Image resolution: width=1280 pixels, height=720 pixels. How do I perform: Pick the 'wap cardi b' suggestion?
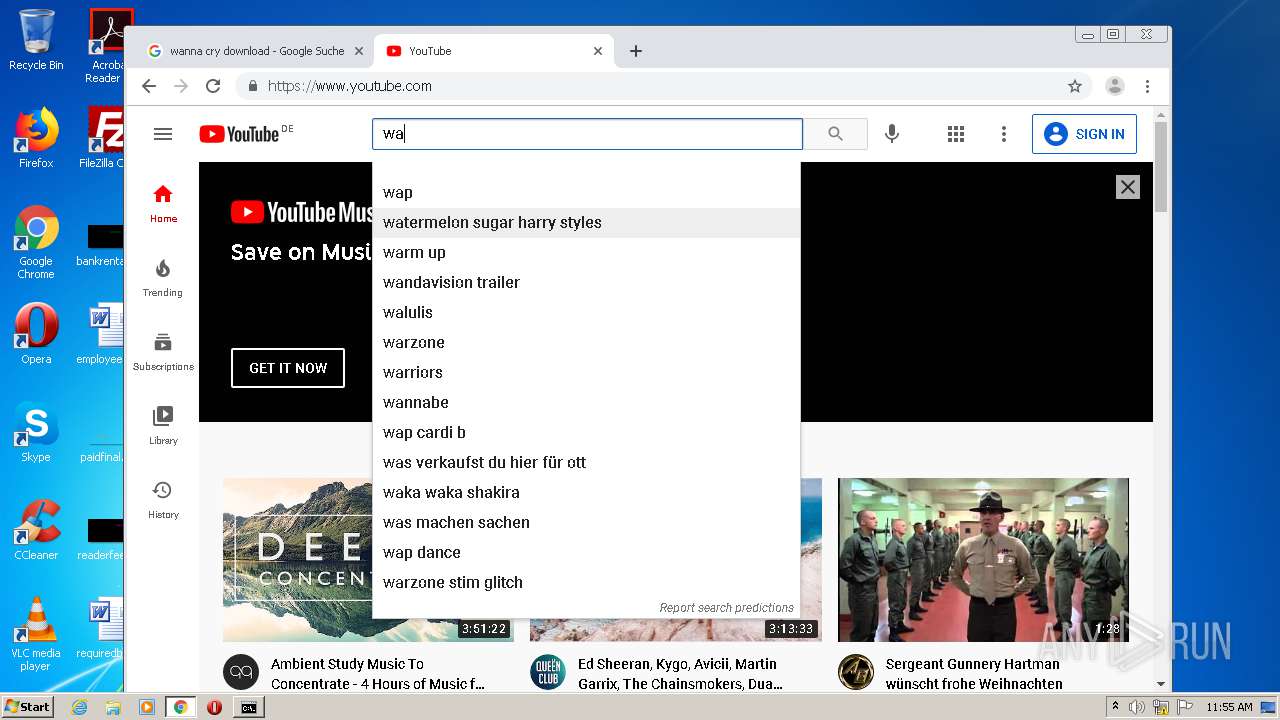586,432
